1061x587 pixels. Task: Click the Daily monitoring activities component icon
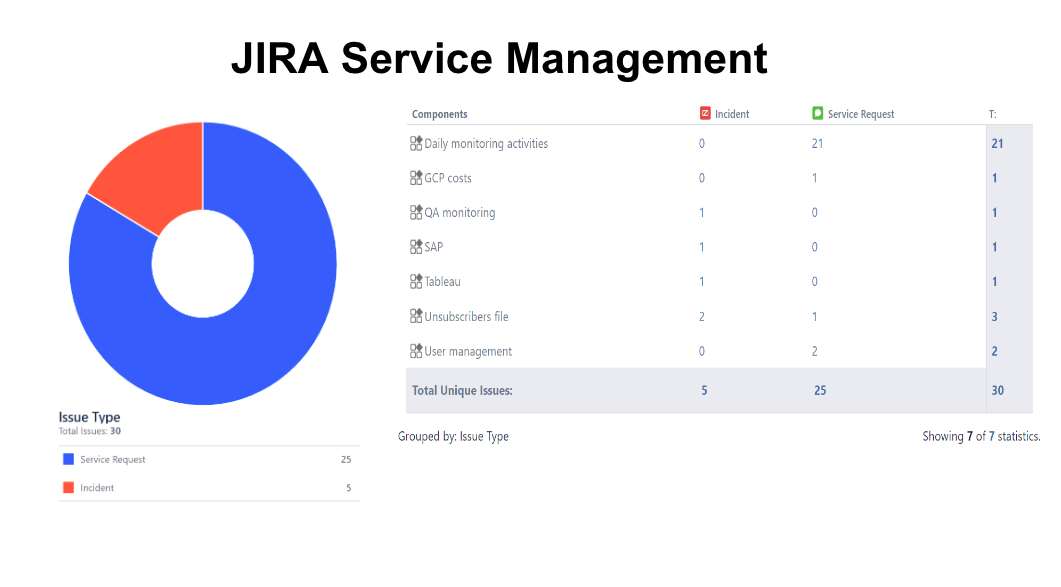pyautogui.click(x=416, y=144)
